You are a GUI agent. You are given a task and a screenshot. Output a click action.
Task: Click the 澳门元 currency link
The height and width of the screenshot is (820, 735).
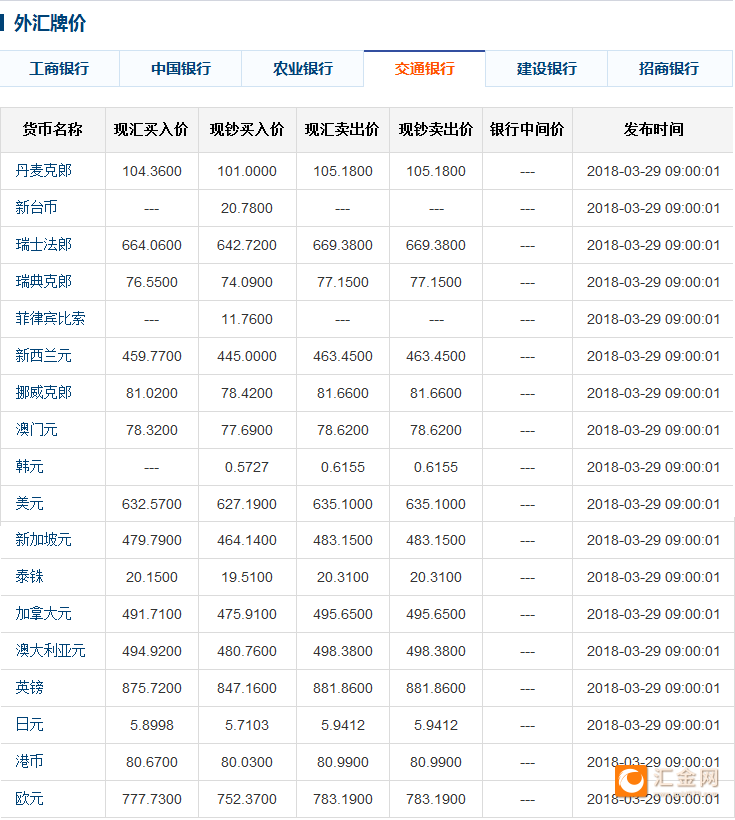[x=36, y=430]
